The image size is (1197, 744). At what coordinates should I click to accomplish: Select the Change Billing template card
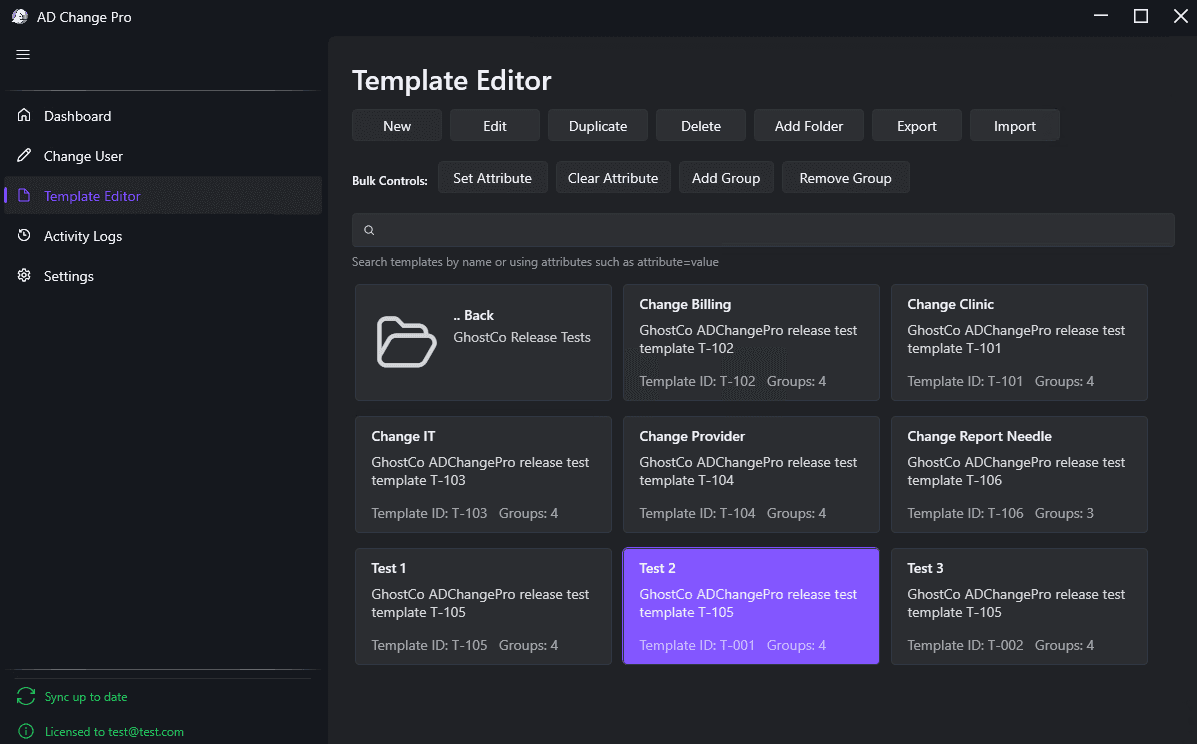coord(751,342)
